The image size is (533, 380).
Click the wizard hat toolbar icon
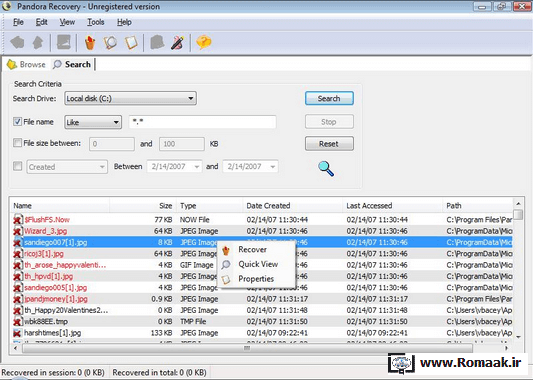click(157, 43)
